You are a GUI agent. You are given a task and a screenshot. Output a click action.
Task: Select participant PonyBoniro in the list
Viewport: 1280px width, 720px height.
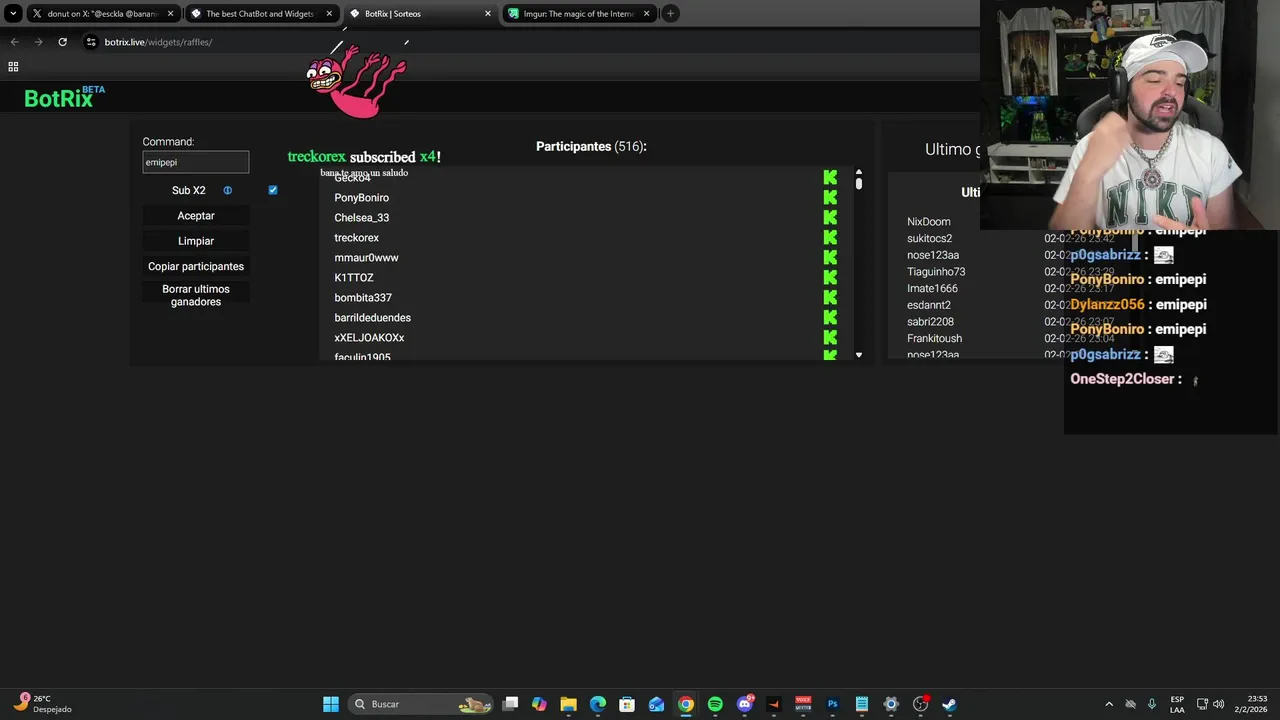(x=361, y=198)
